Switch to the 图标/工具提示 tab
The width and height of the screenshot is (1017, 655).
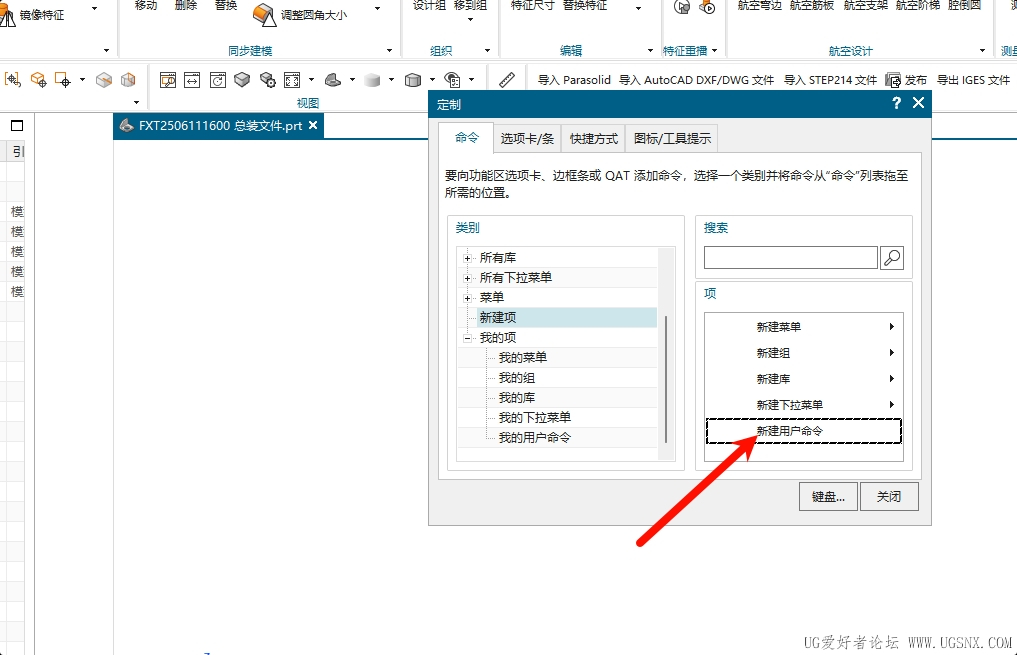click(672, 138)
